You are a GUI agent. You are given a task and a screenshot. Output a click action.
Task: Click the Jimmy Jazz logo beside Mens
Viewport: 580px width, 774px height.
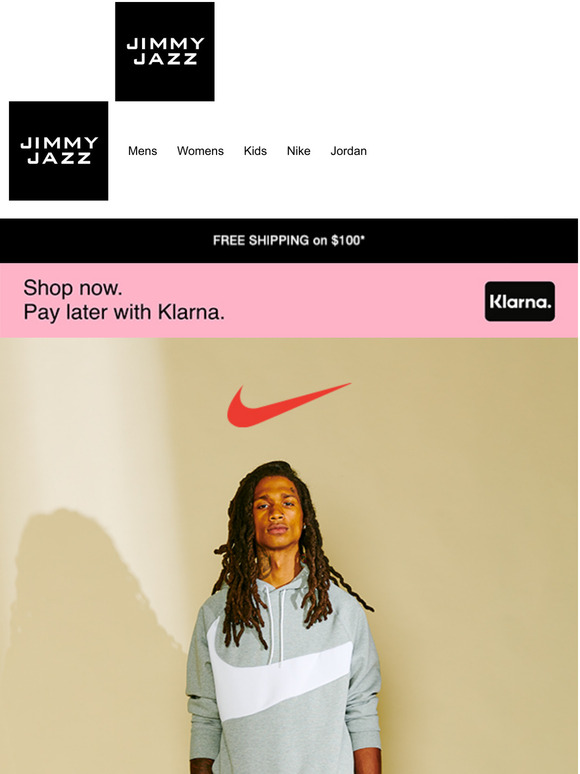(58, 151)
